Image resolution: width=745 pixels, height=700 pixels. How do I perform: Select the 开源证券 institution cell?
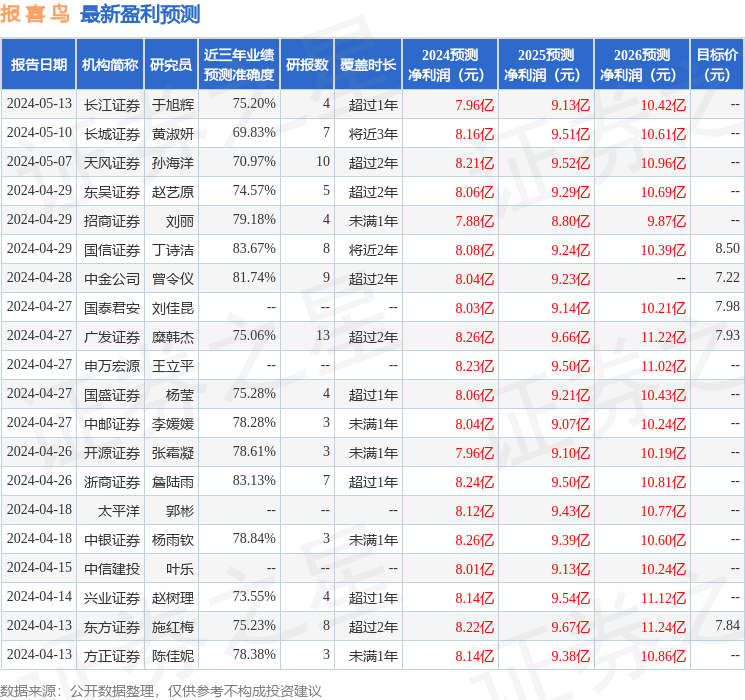coord(112,452)
